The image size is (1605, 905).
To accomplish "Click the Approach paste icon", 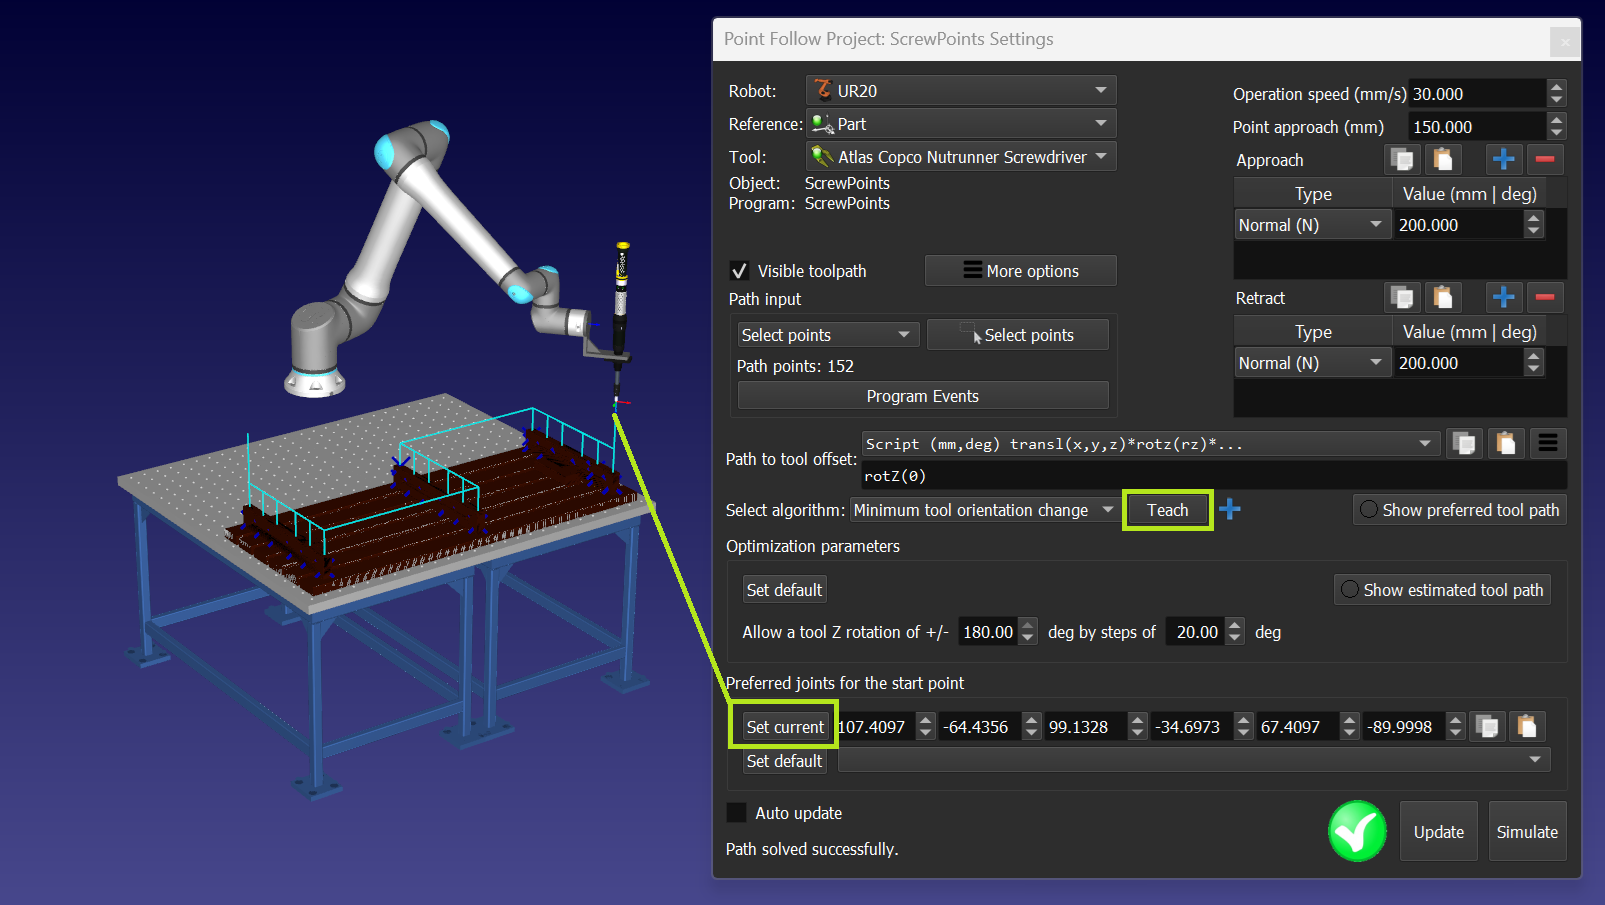I will [1442, 159].
